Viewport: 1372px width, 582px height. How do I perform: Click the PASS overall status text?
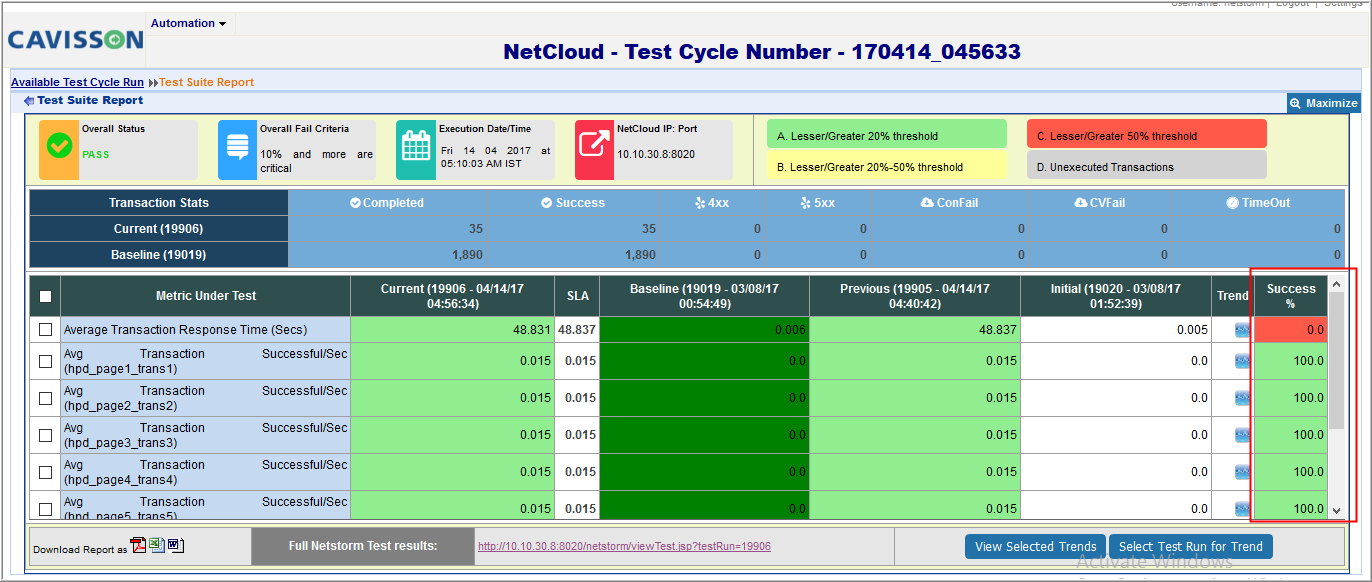click(x=96, y=155)
